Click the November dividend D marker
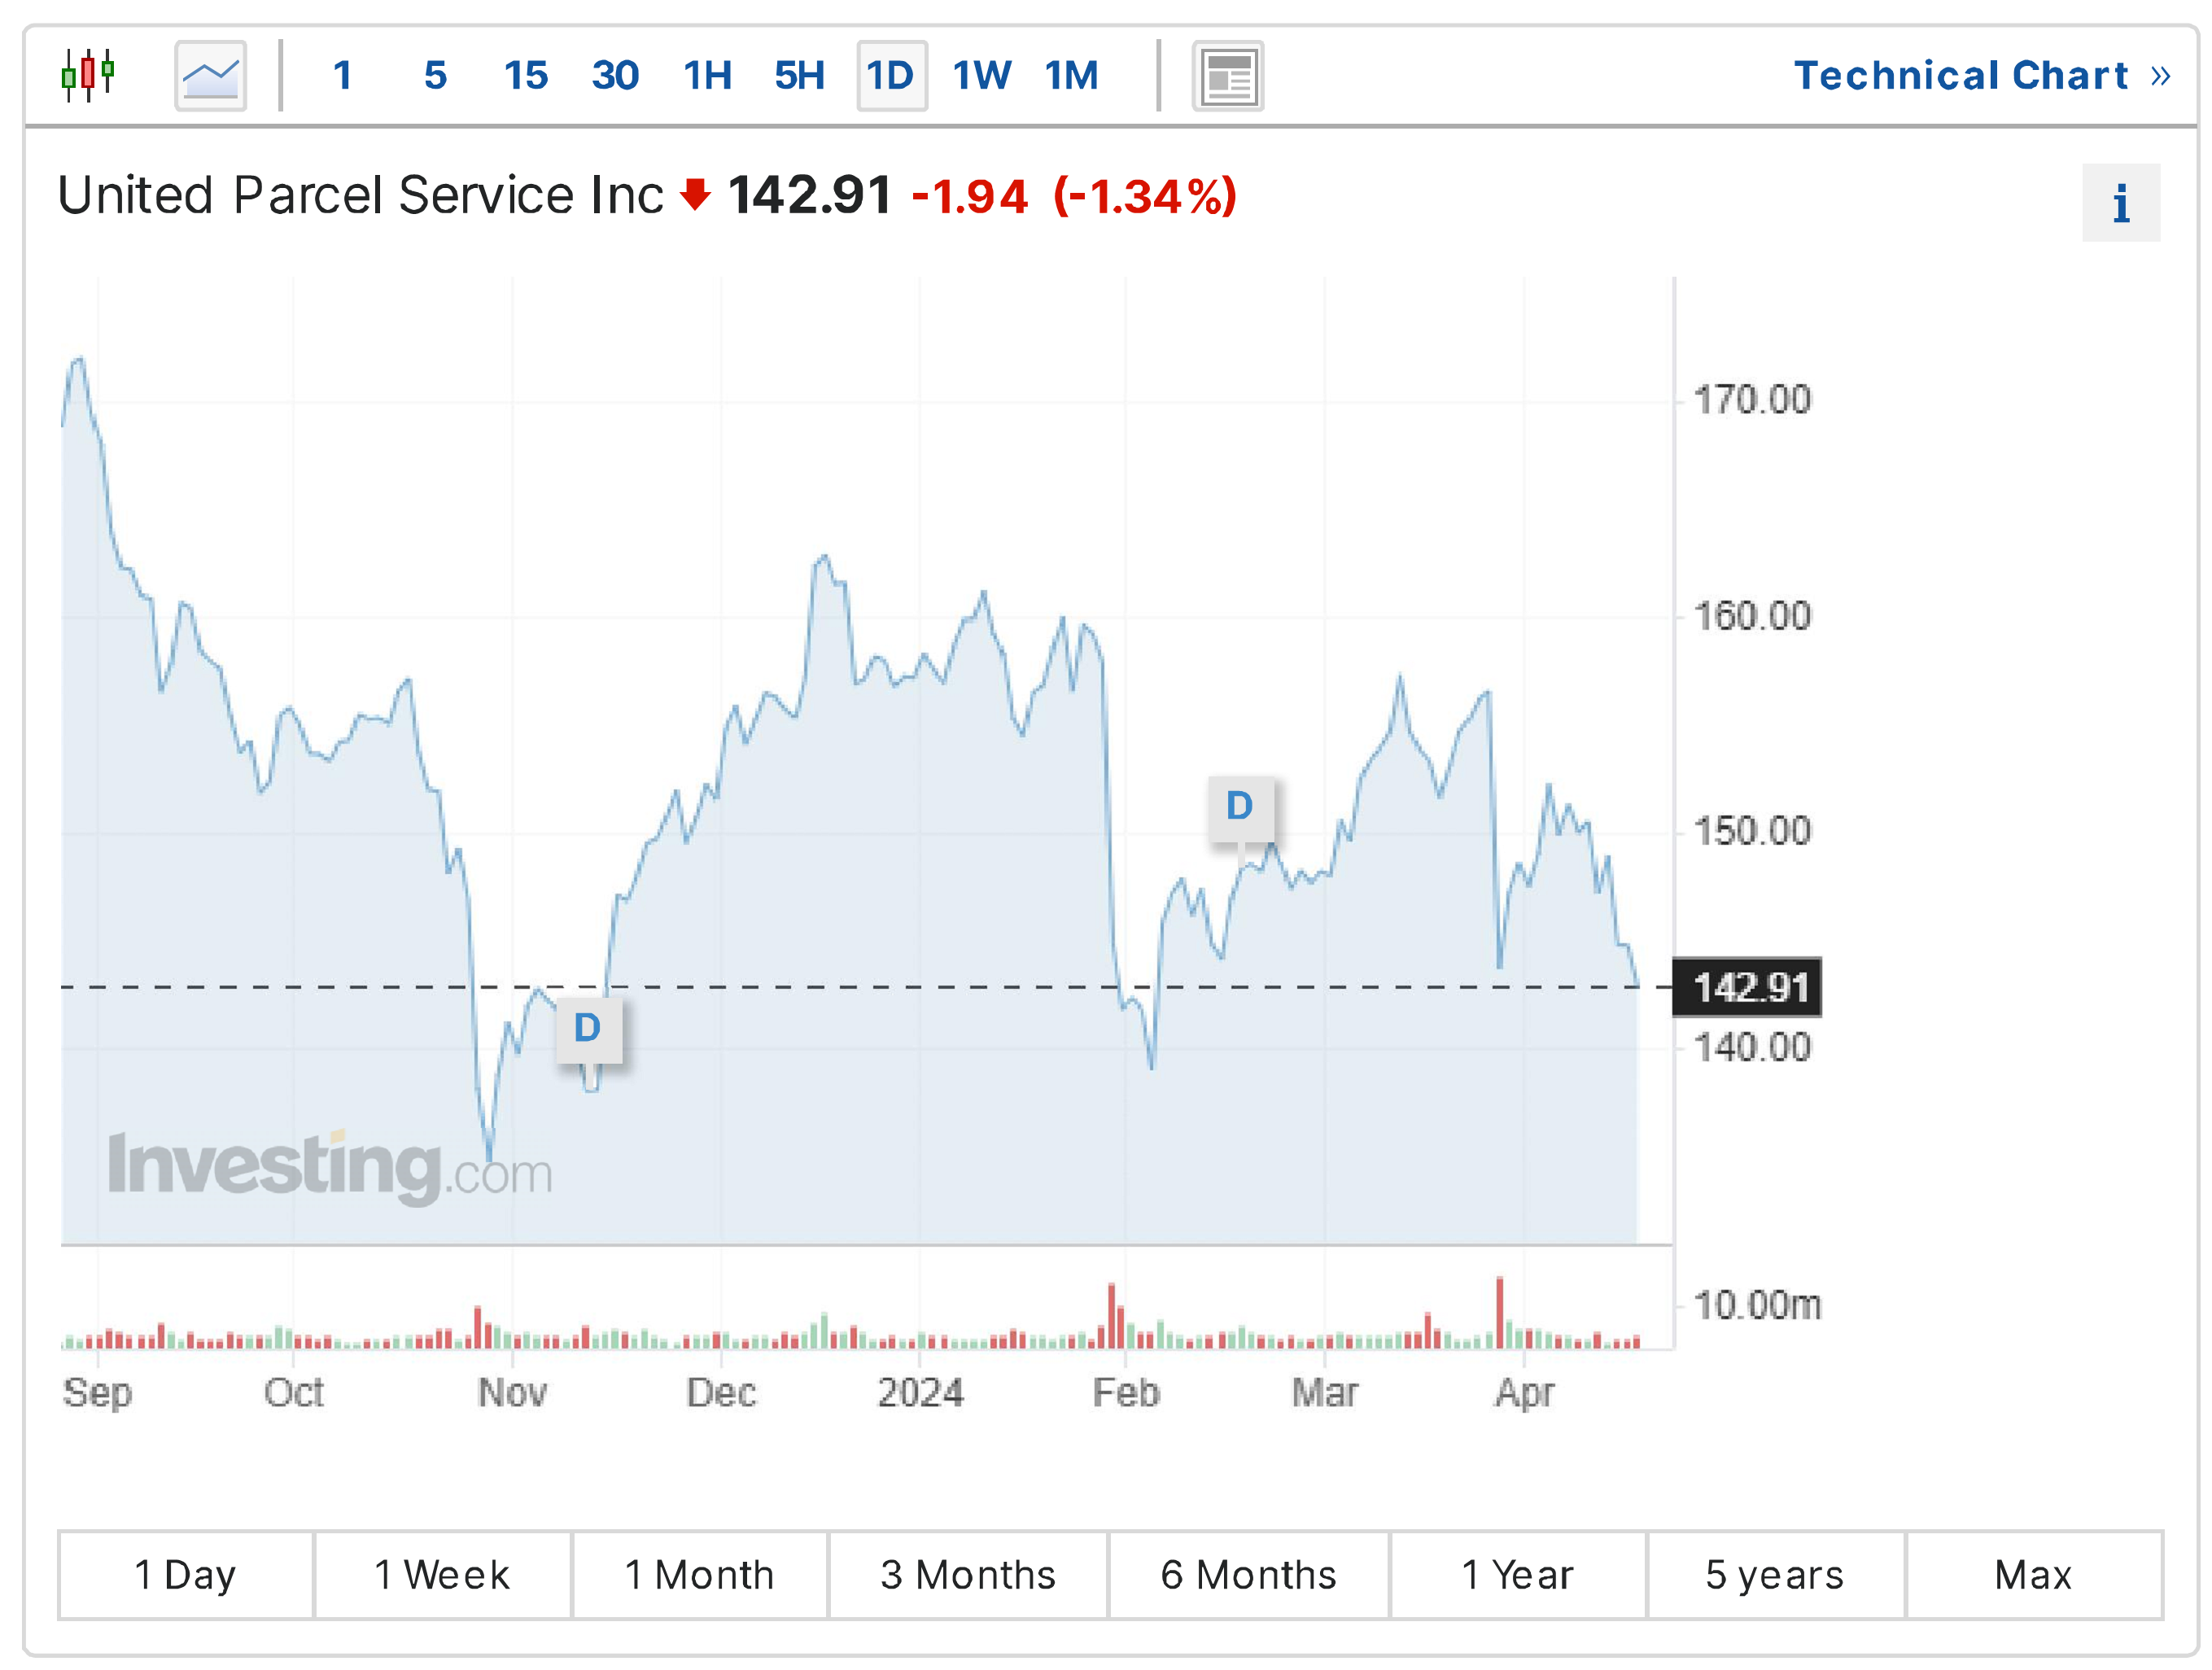Viewport: 2212px width, 1670px height. pyautogui.click(x=588, y=1028)
